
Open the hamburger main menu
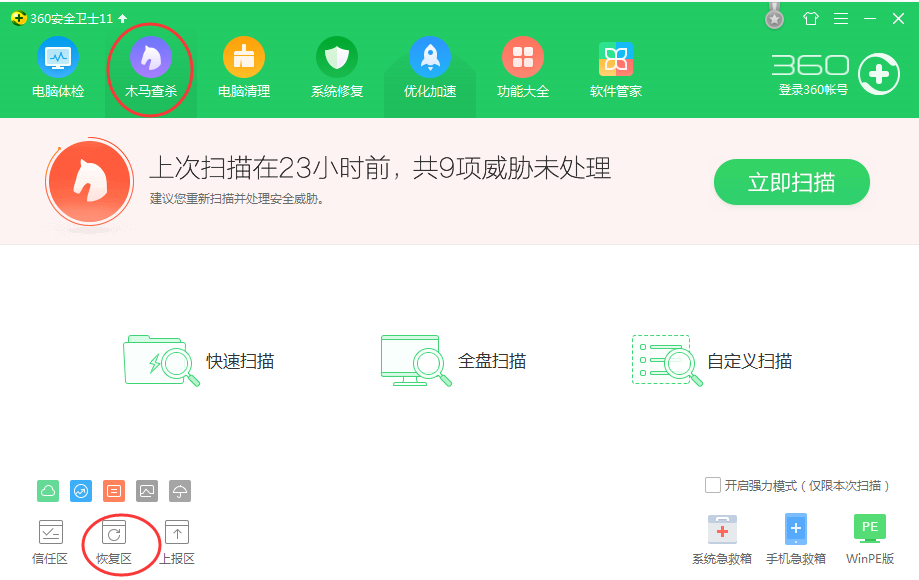[x=841, y=18]
